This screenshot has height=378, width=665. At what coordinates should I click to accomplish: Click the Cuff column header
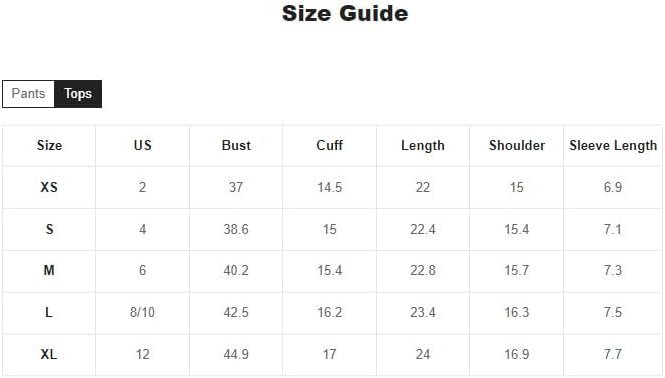point(330,146)
